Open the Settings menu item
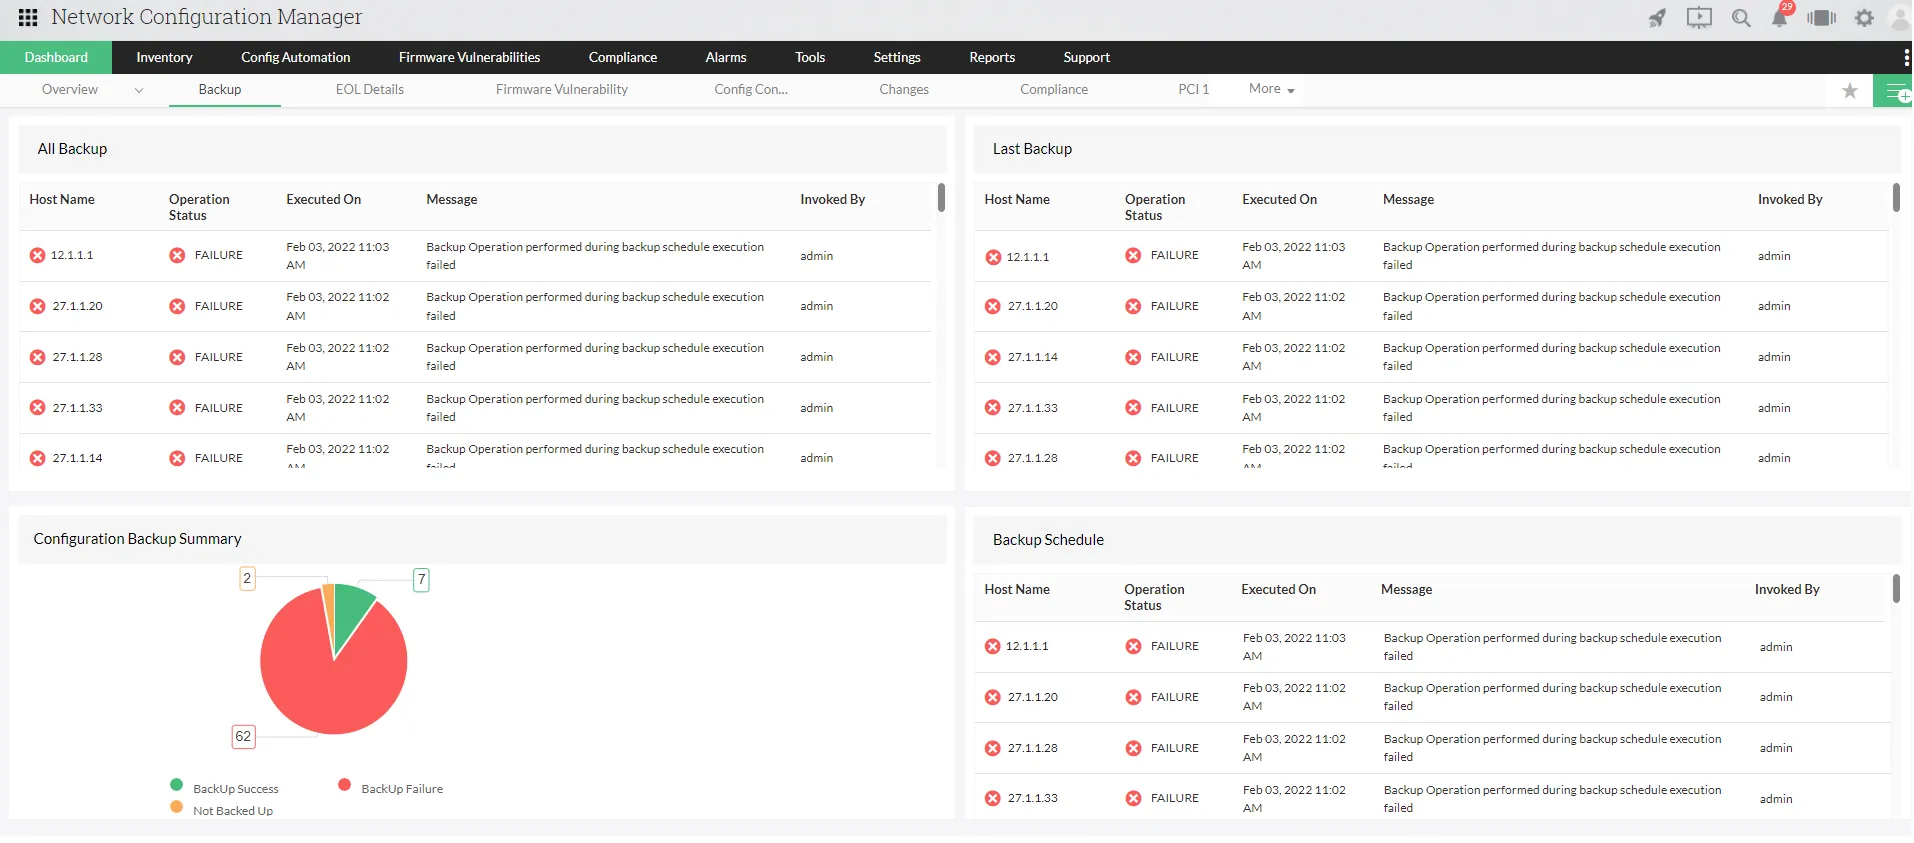The width and height of the screenshot is (1914, 843). coord(897,57)
